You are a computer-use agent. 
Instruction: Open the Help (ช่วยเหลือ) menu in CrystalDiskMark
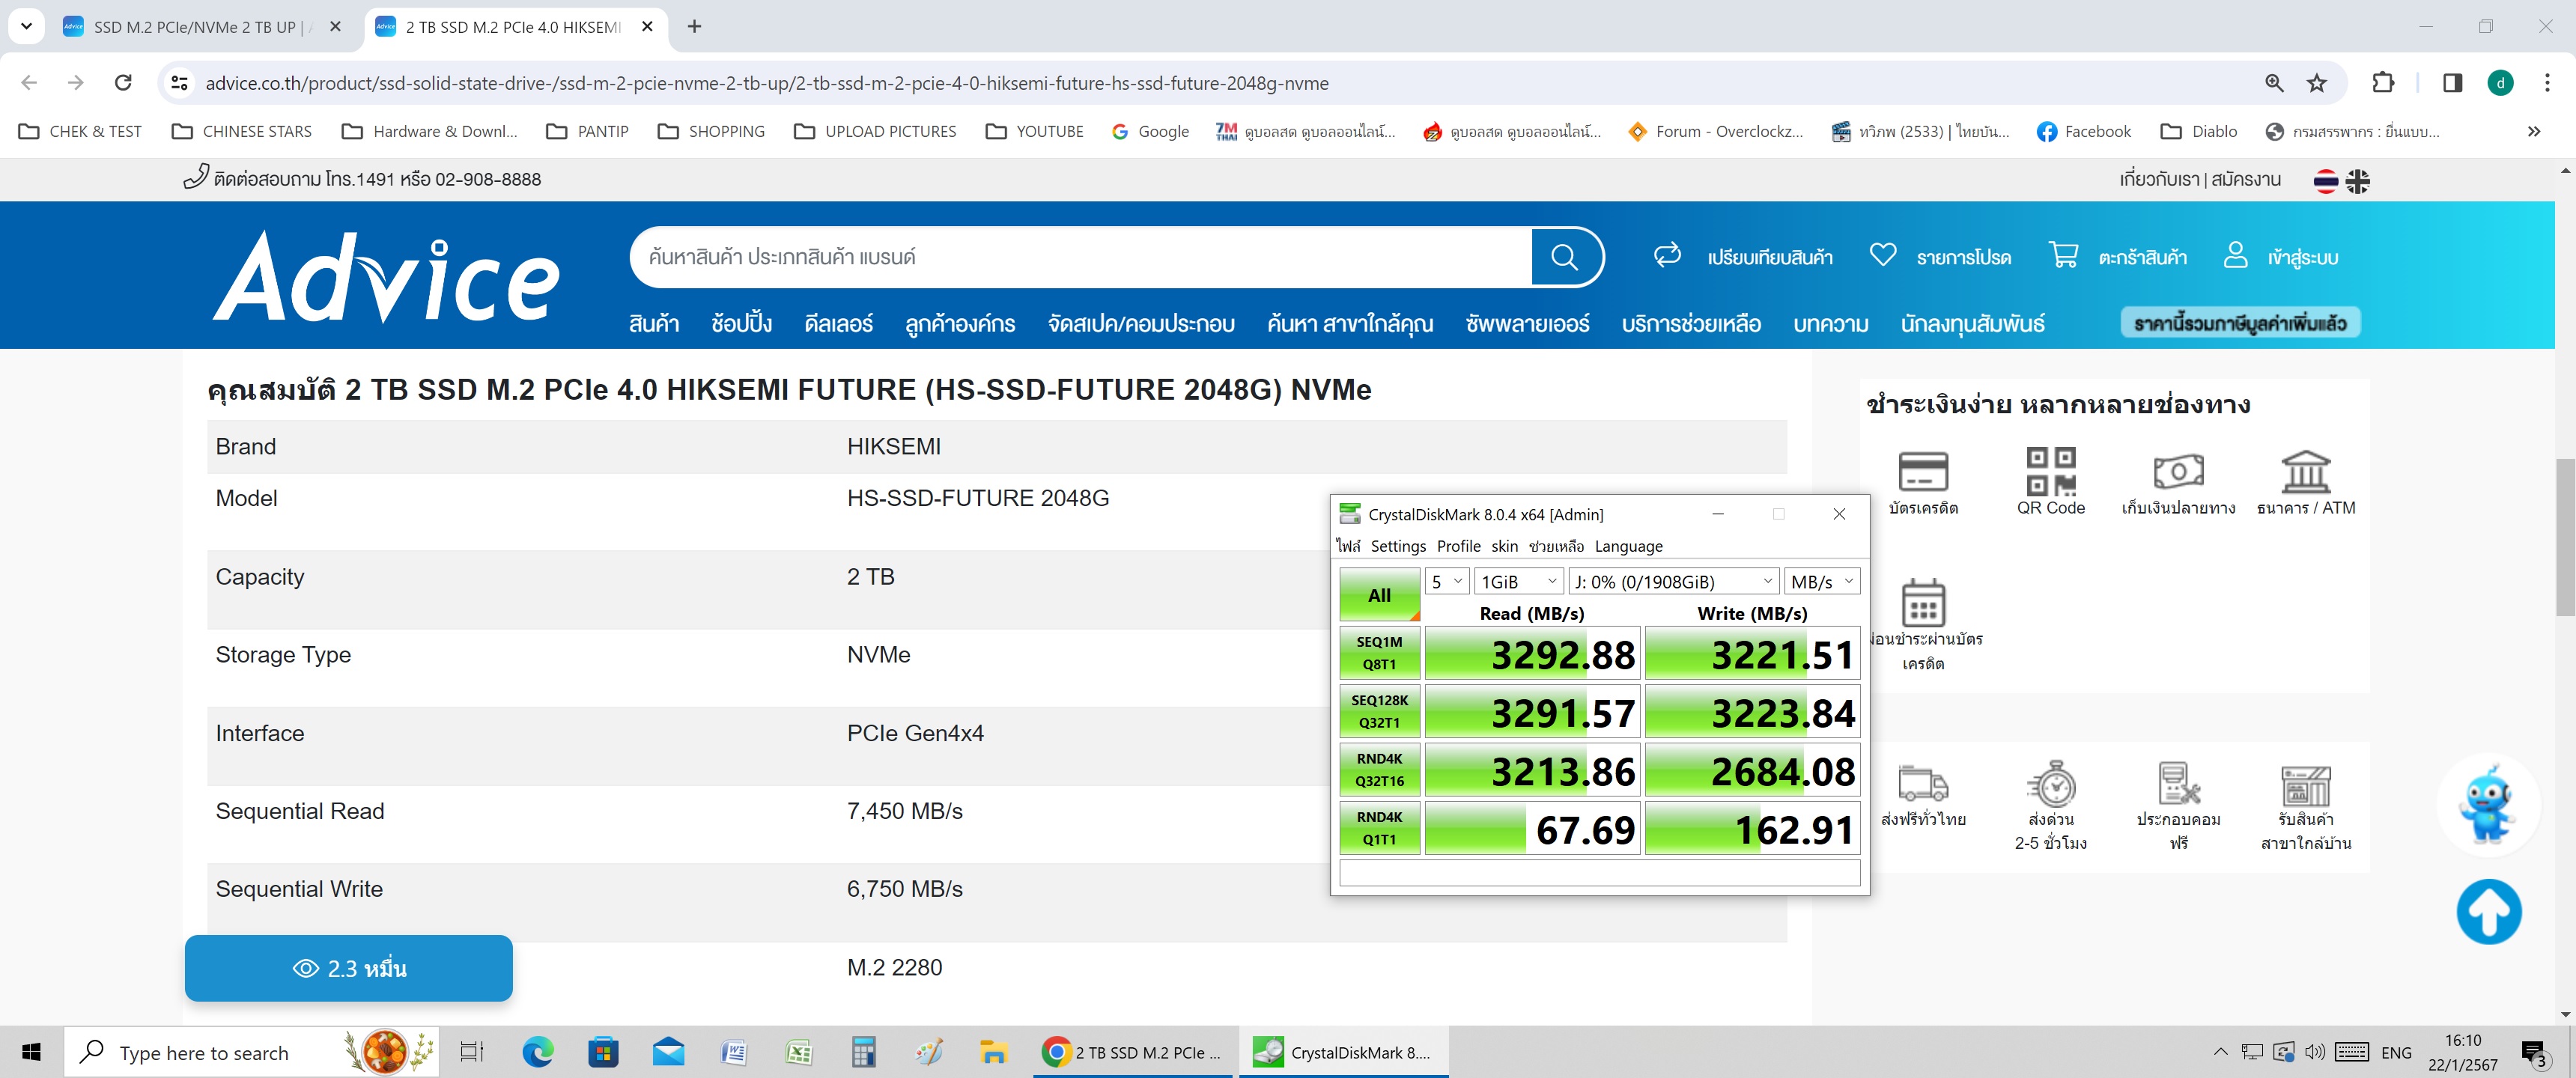[1556, 546]
